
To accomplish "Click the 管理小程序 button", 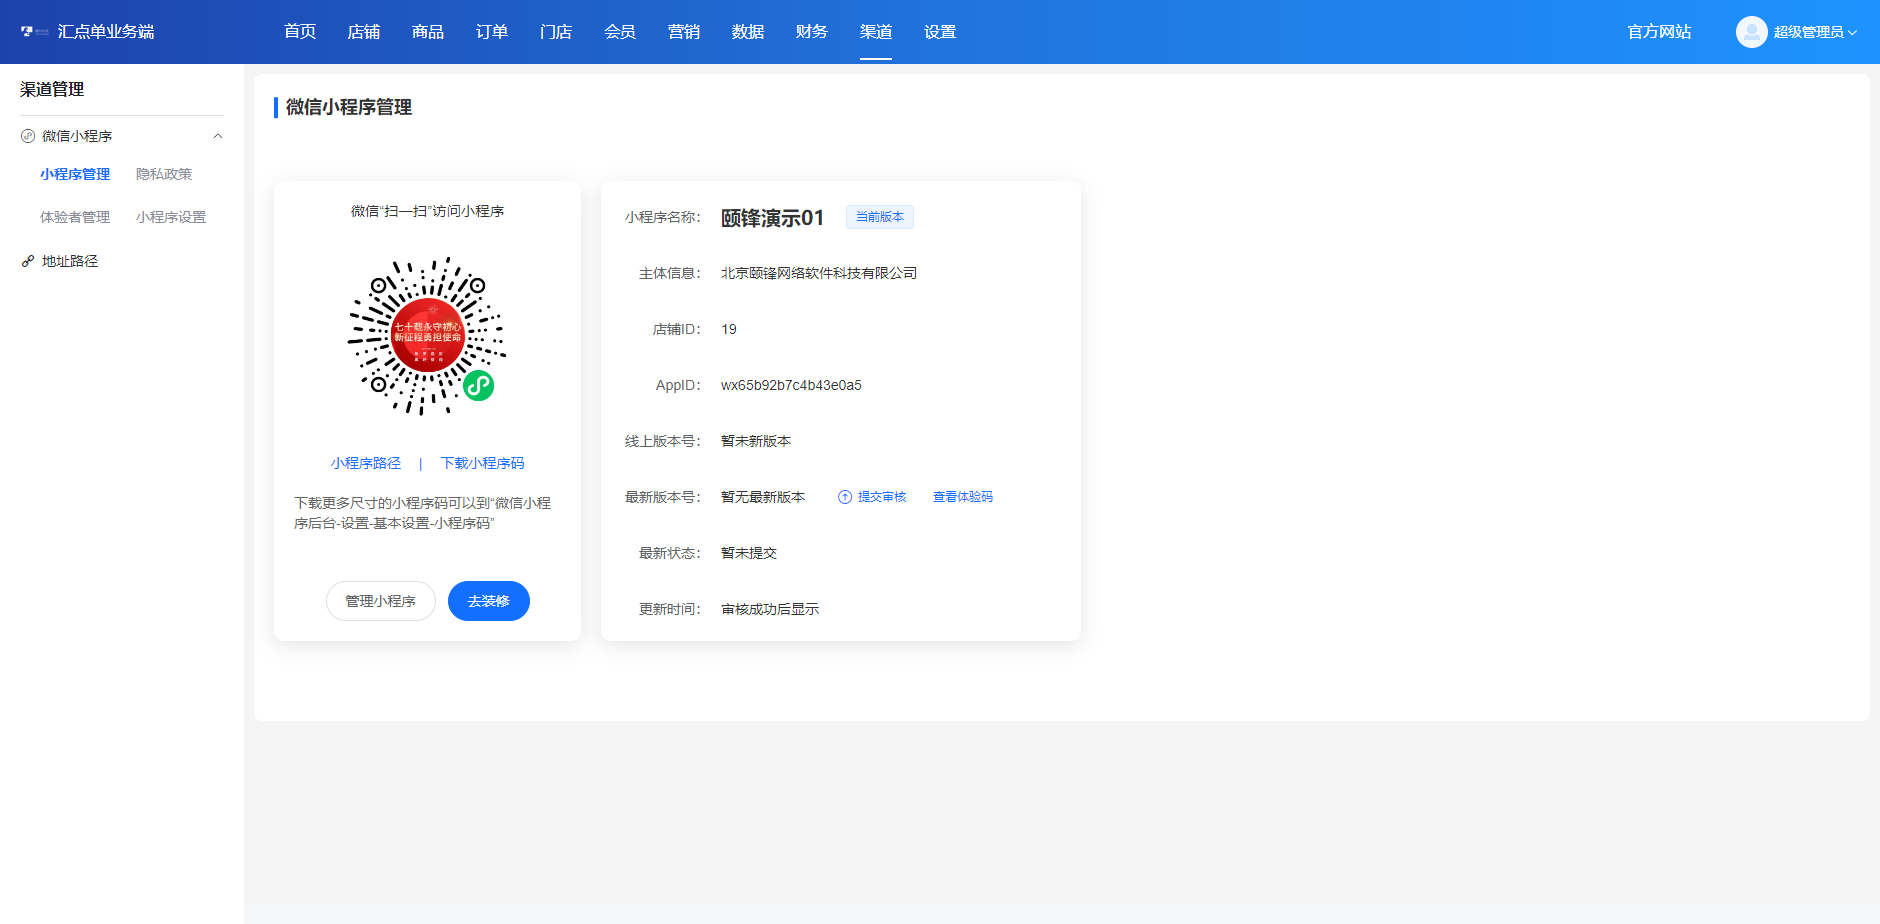I will [x=381, y=601].
